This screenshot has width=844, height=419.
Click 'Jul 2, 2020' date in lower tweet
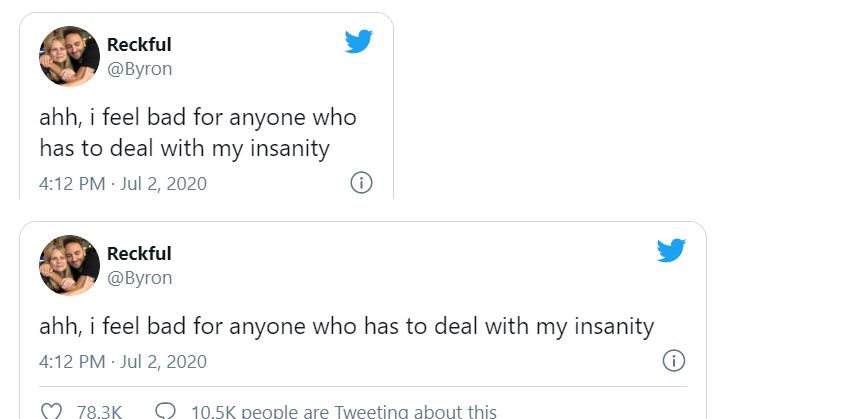click(x=161, y=361)
